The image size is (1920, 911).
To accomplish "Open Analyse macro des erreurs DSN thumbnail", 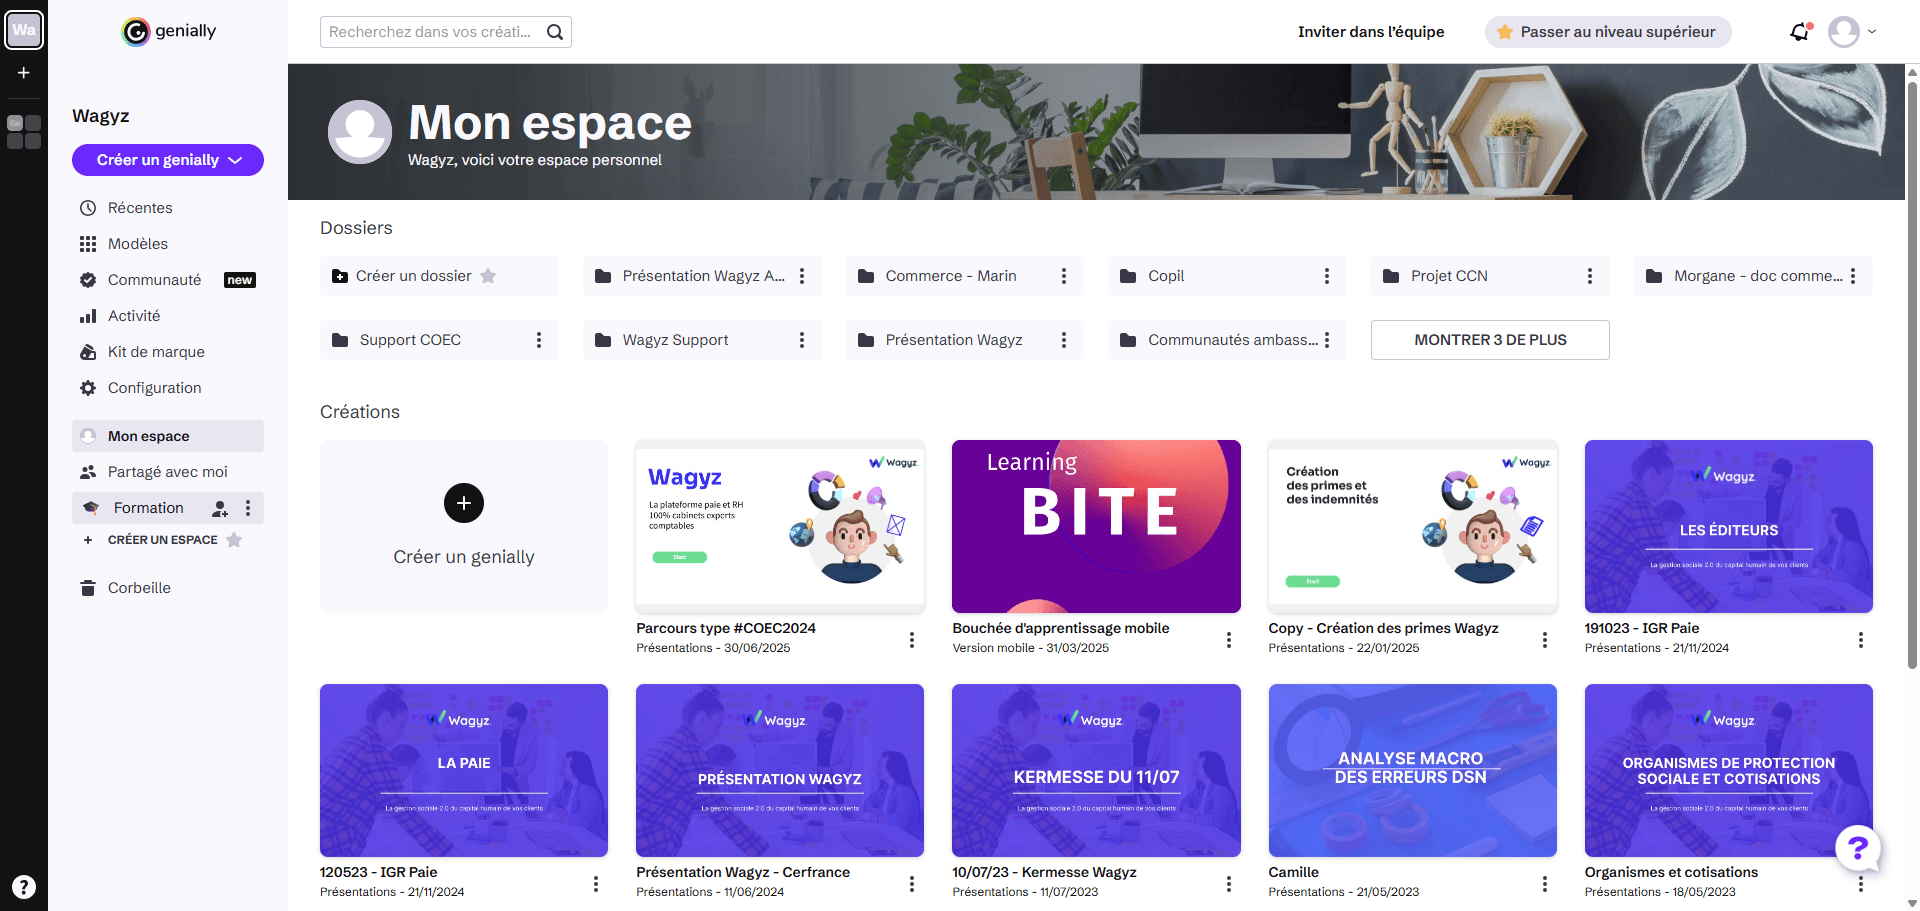I will 1412,770.
